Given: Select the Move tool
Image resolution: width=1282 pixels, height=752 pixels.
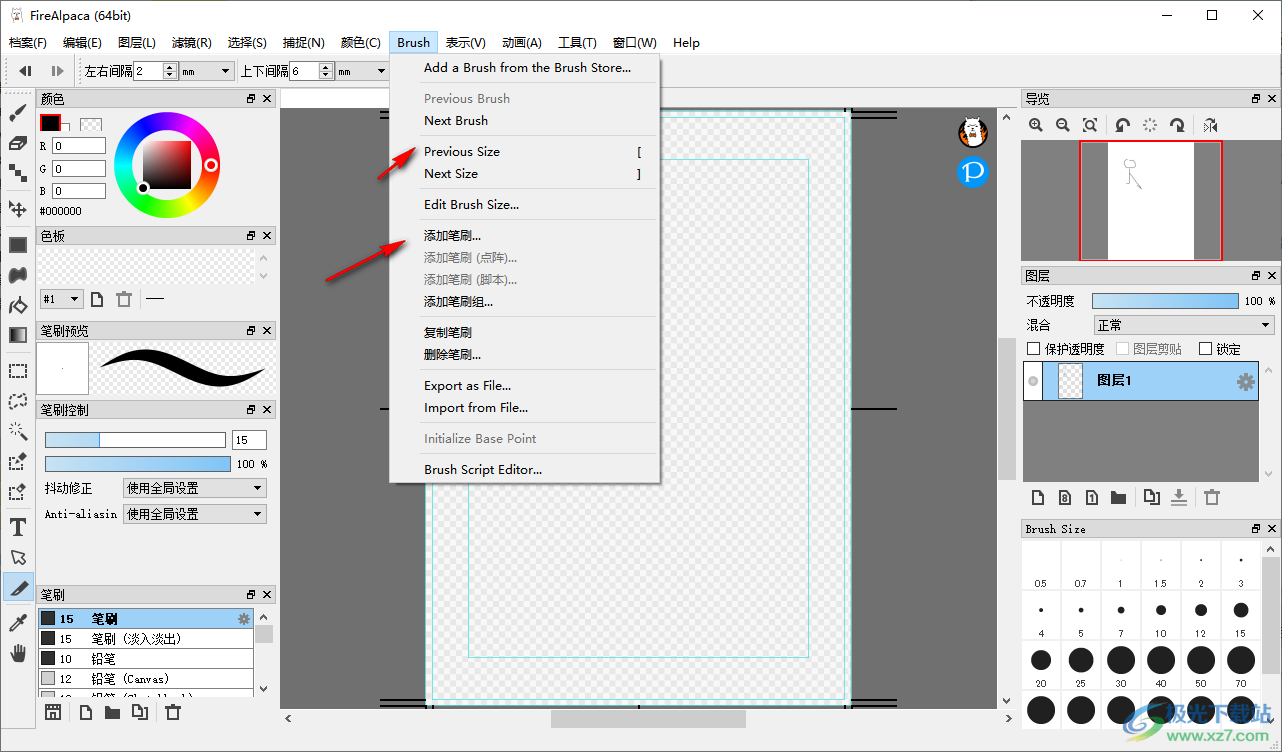Looking at the screenshot, I should [18, 208].
